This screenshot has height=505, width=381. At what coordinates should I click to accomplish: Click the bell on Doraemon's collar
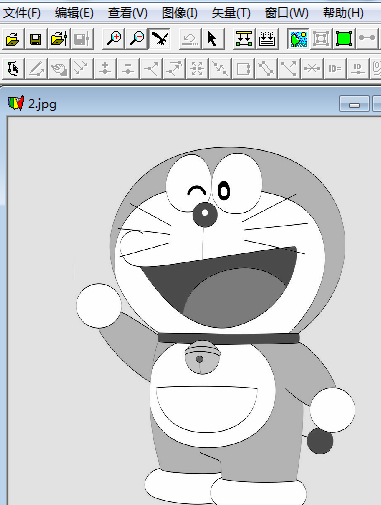[x=202, y=357]
